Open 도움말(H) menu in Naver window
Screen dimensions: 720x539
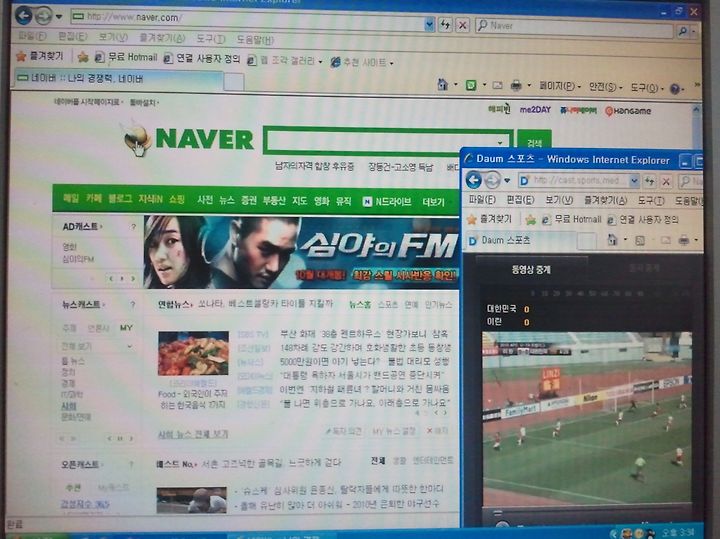coord(255,40)
